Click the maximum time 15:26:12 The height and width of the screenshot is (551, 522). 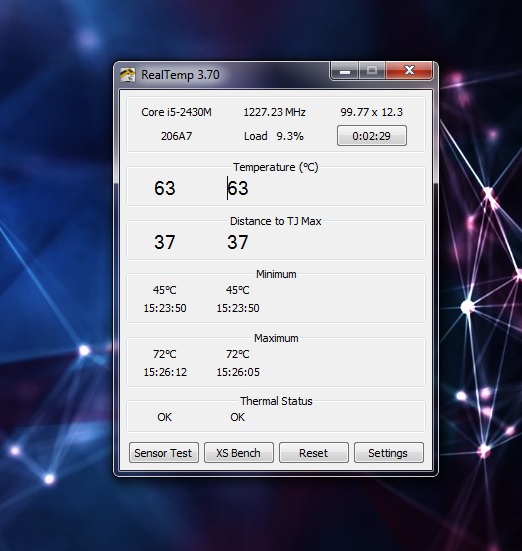coord(165,372)
